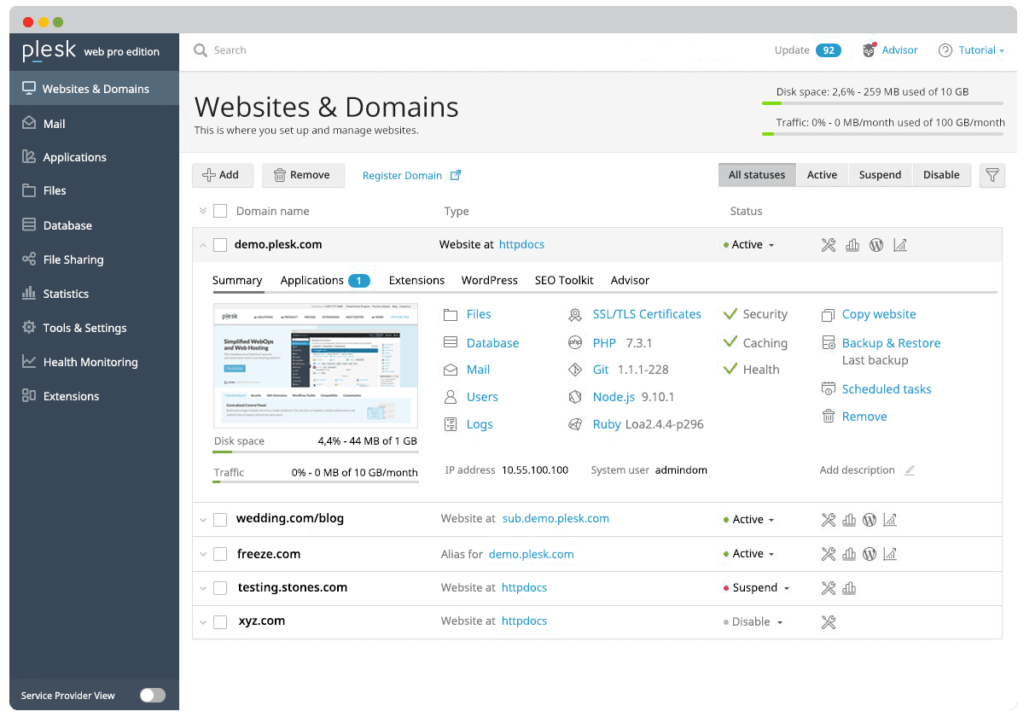Click the Git diamond icon
The height and width of the screenshot is (717, 1024).
[575, 370]
